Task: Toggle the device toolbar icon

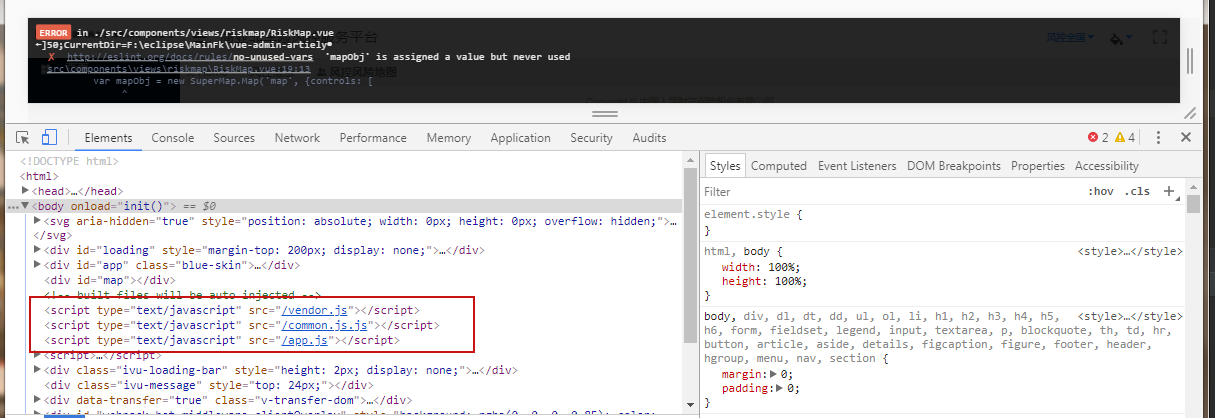Action: click(x=49, y=138)
